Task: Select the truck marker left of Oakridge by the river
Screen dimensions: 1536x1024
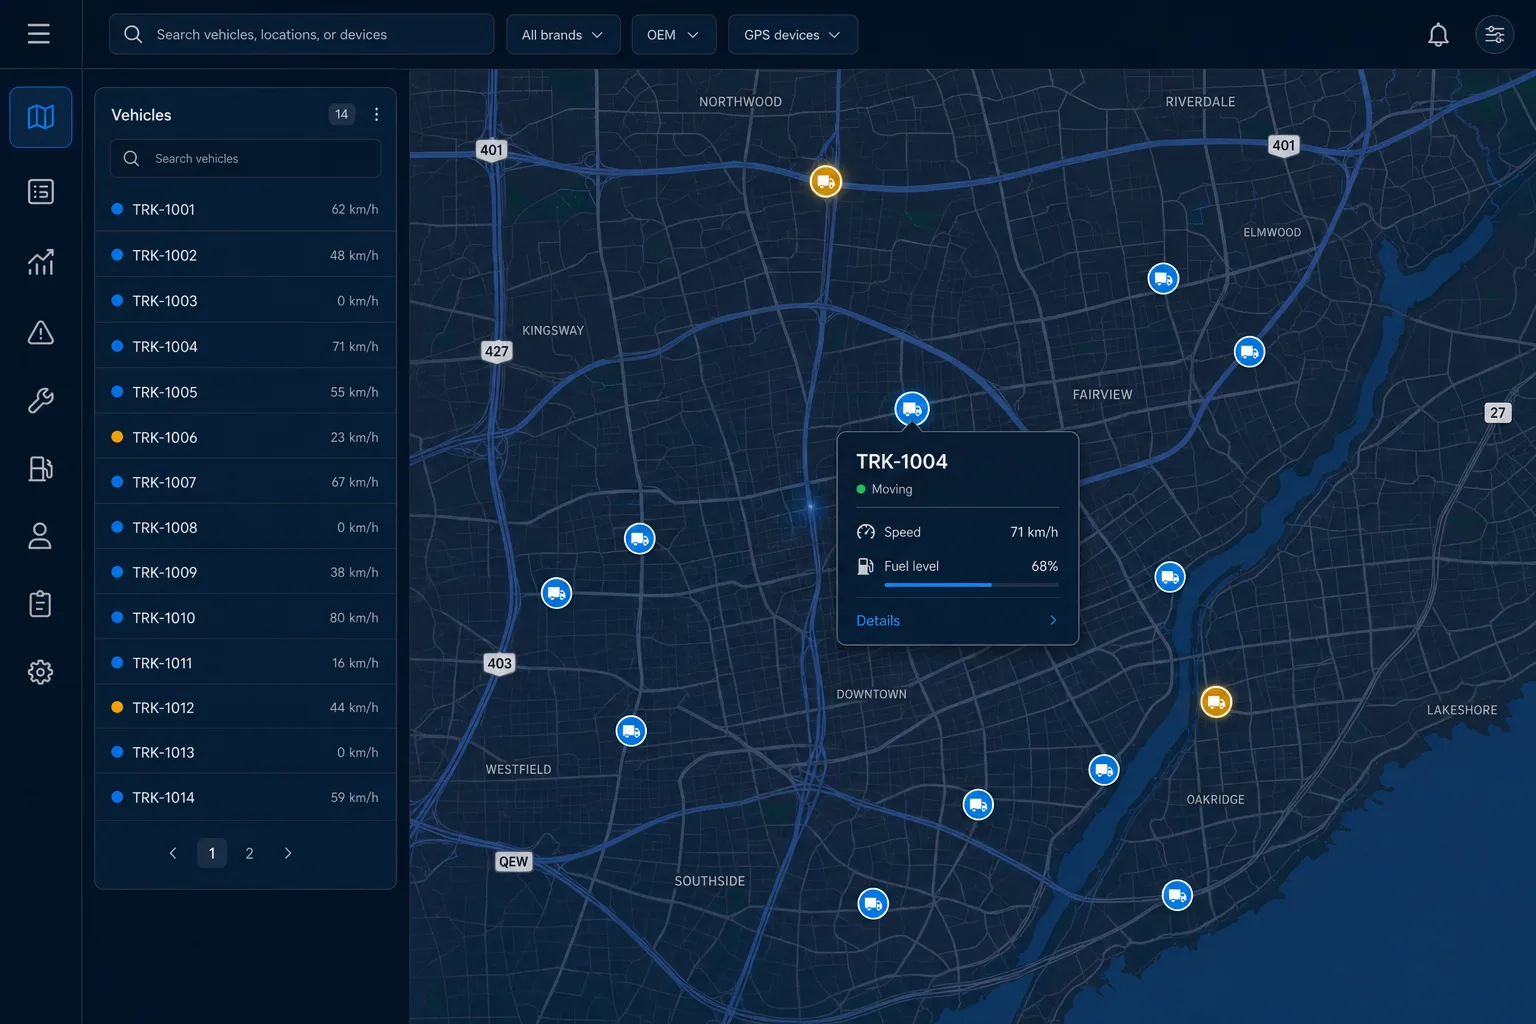Action: click(1104, 770)
